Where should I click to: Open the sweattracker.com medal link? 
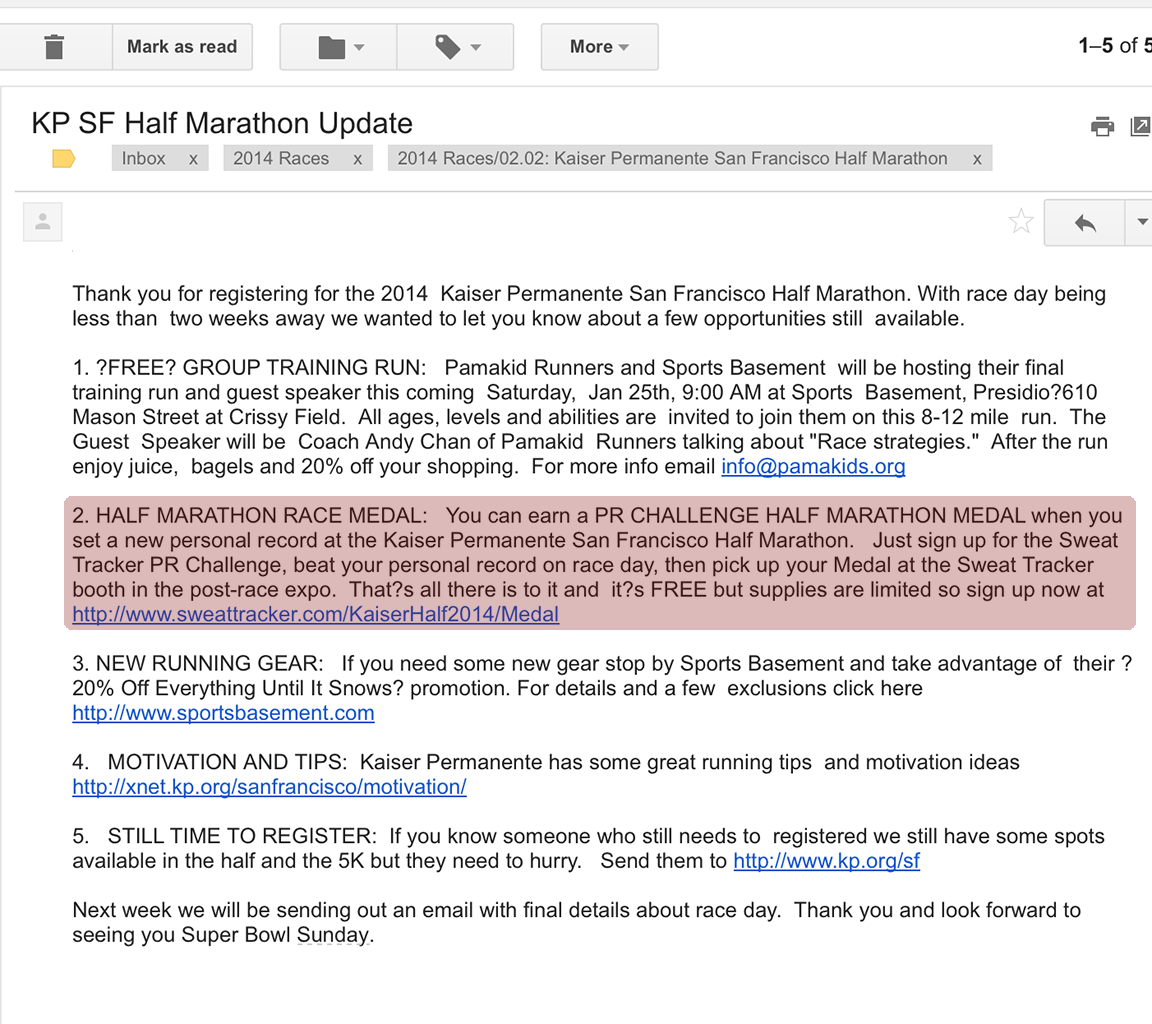pos(315,614)
